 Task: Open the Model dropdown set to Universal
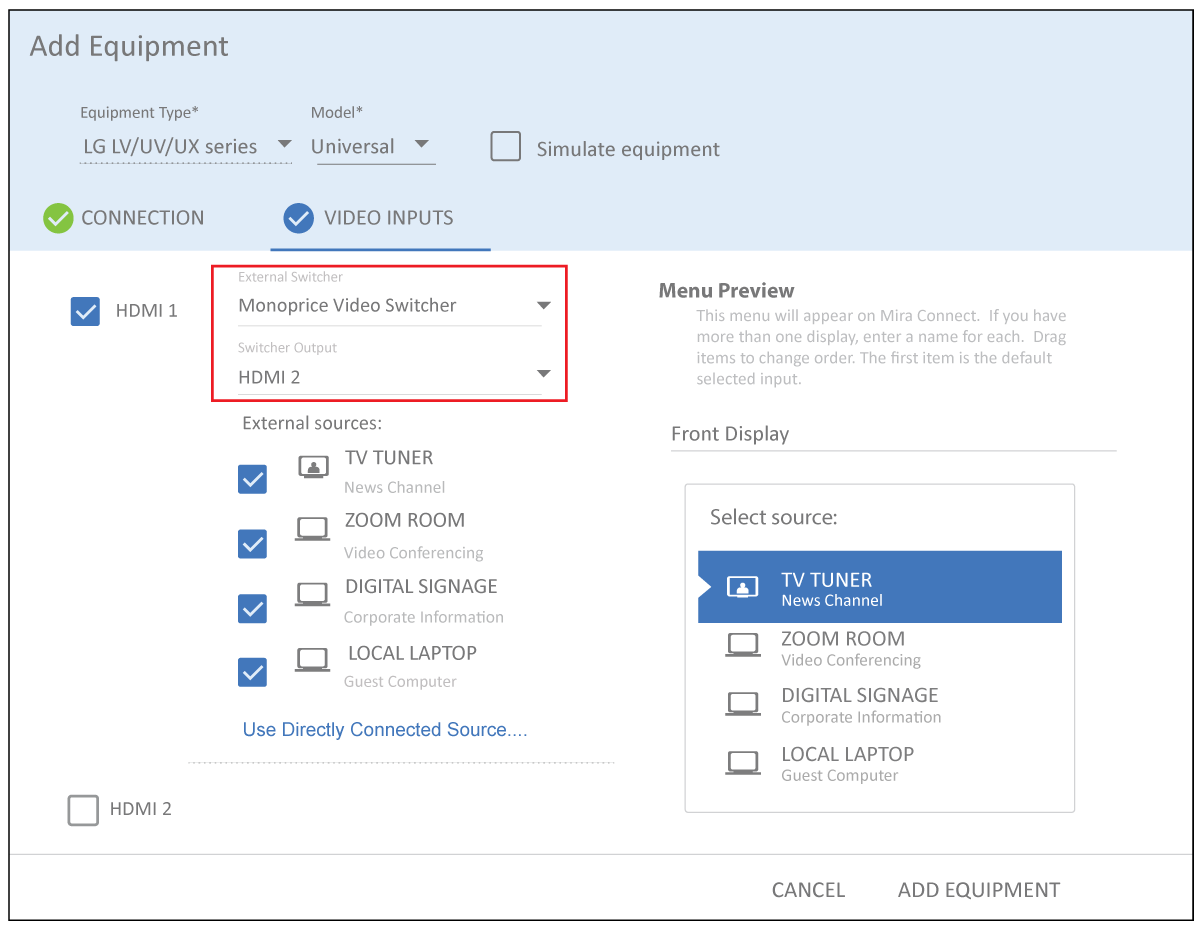(x=372, y=146)
